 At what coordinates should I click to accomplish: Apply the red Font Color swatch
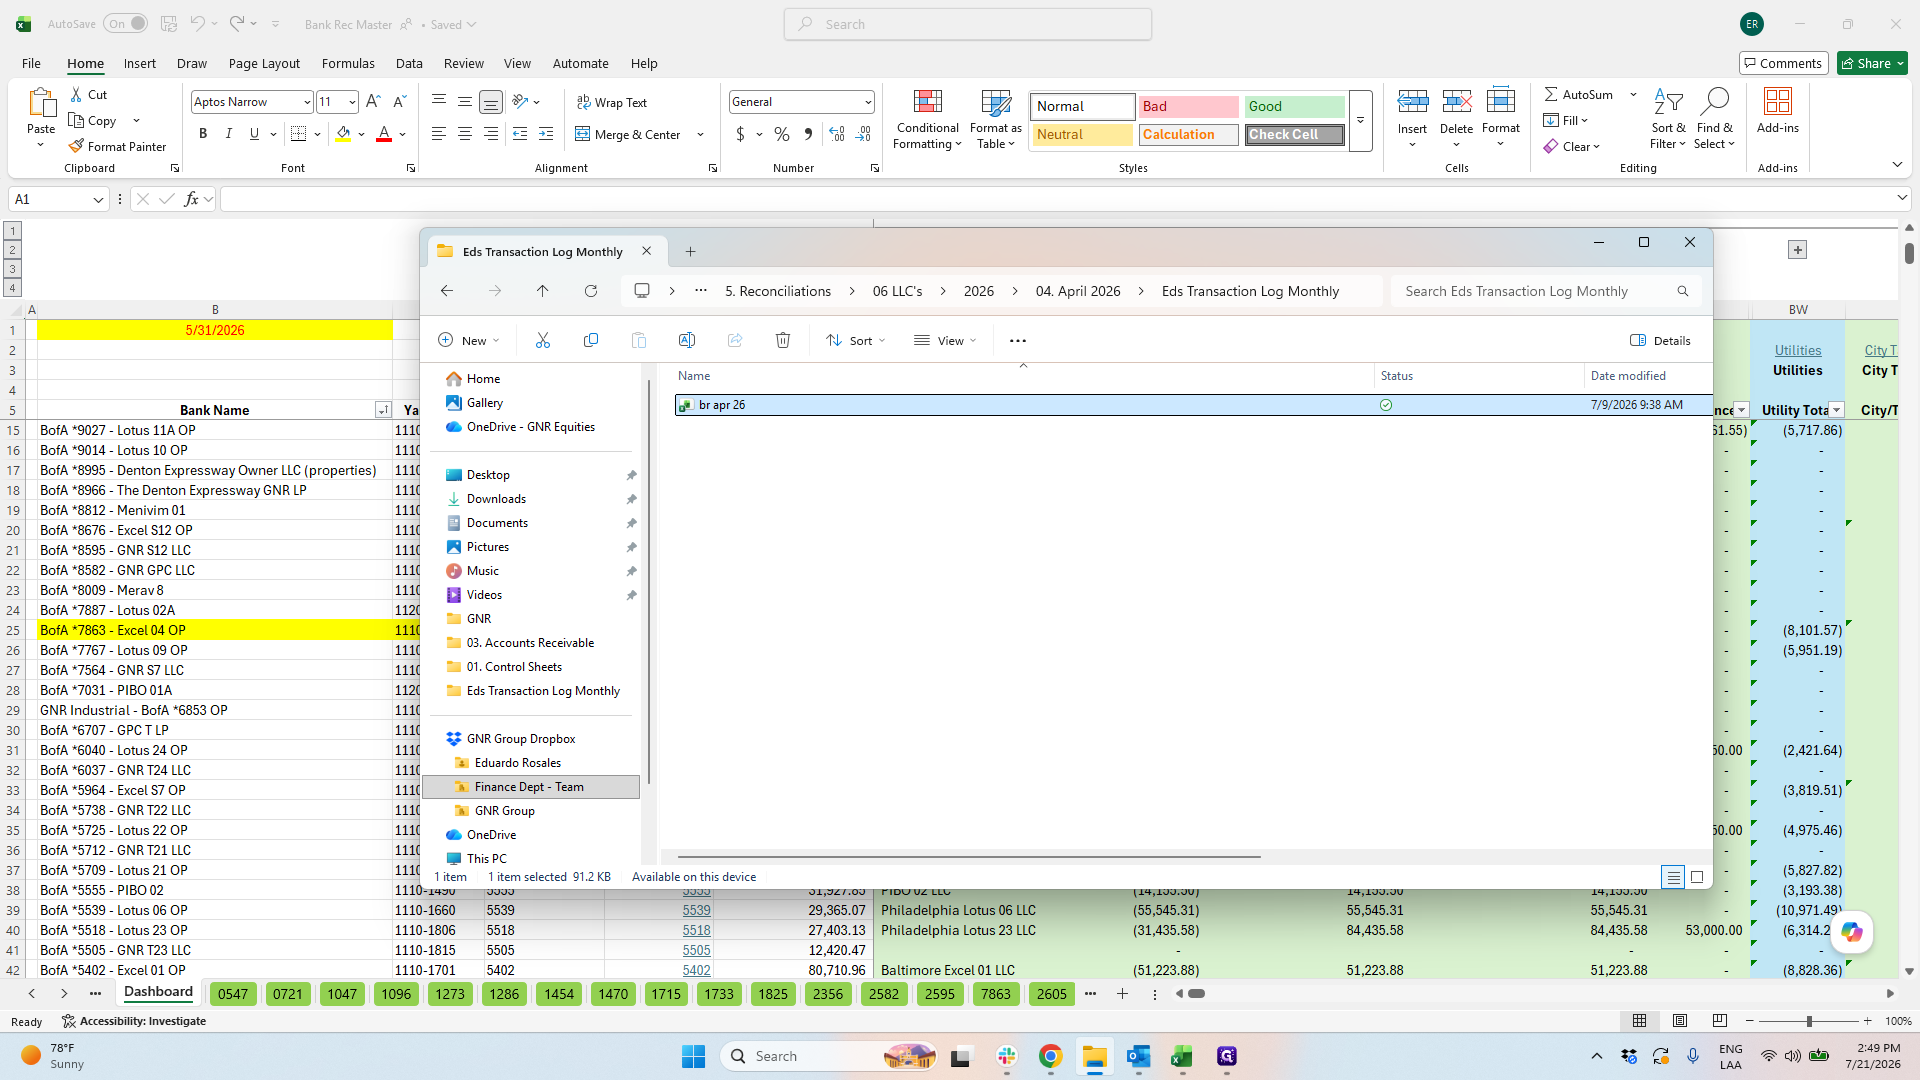[383, 134]
